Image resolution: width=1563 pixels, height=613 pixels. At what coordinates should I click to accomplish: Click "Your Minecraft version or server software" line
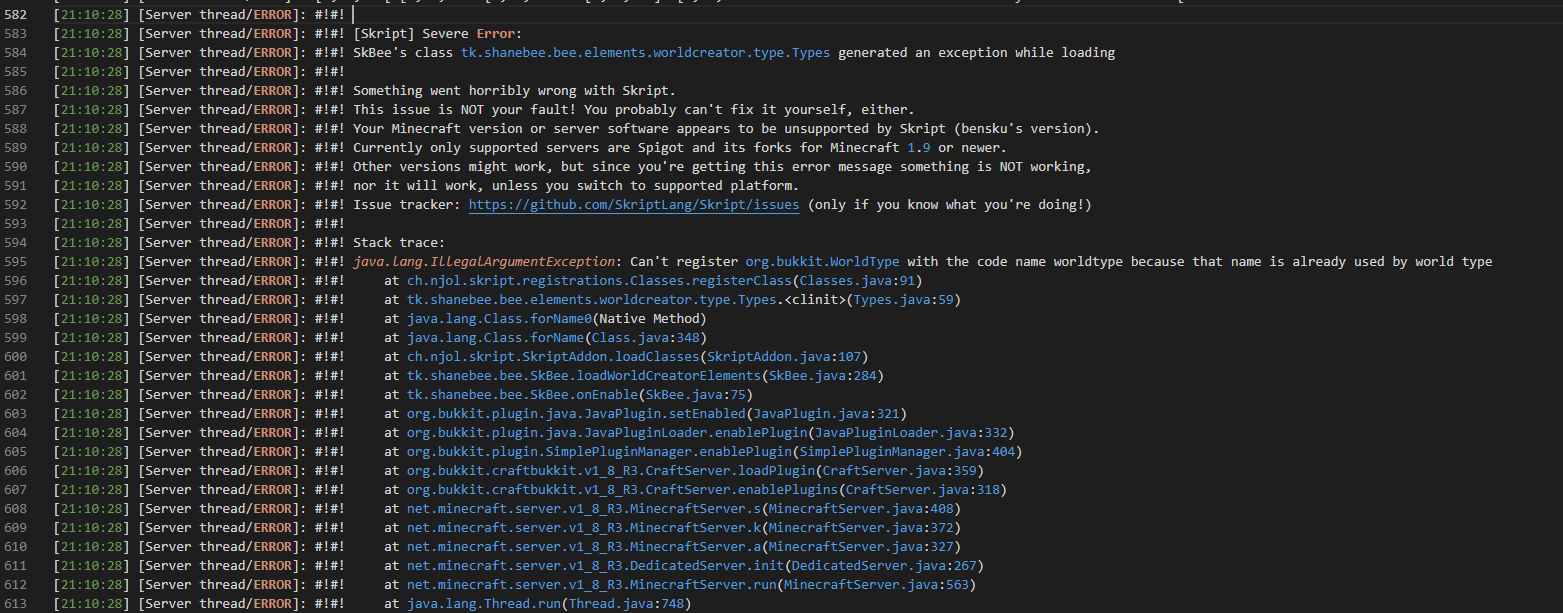[x=726, y=128]
